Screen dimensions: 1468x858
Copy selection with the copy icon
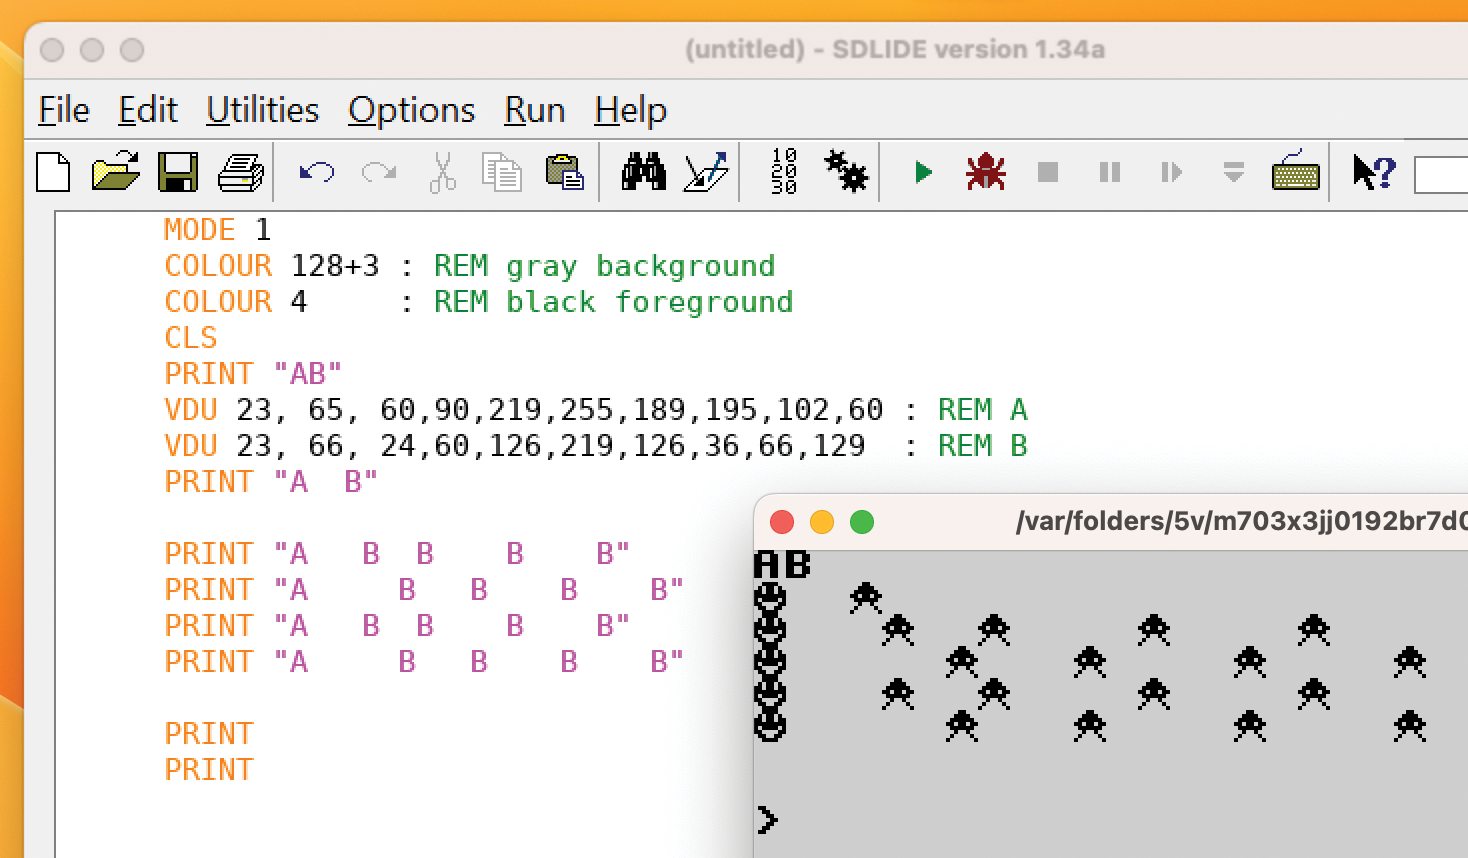502,172
